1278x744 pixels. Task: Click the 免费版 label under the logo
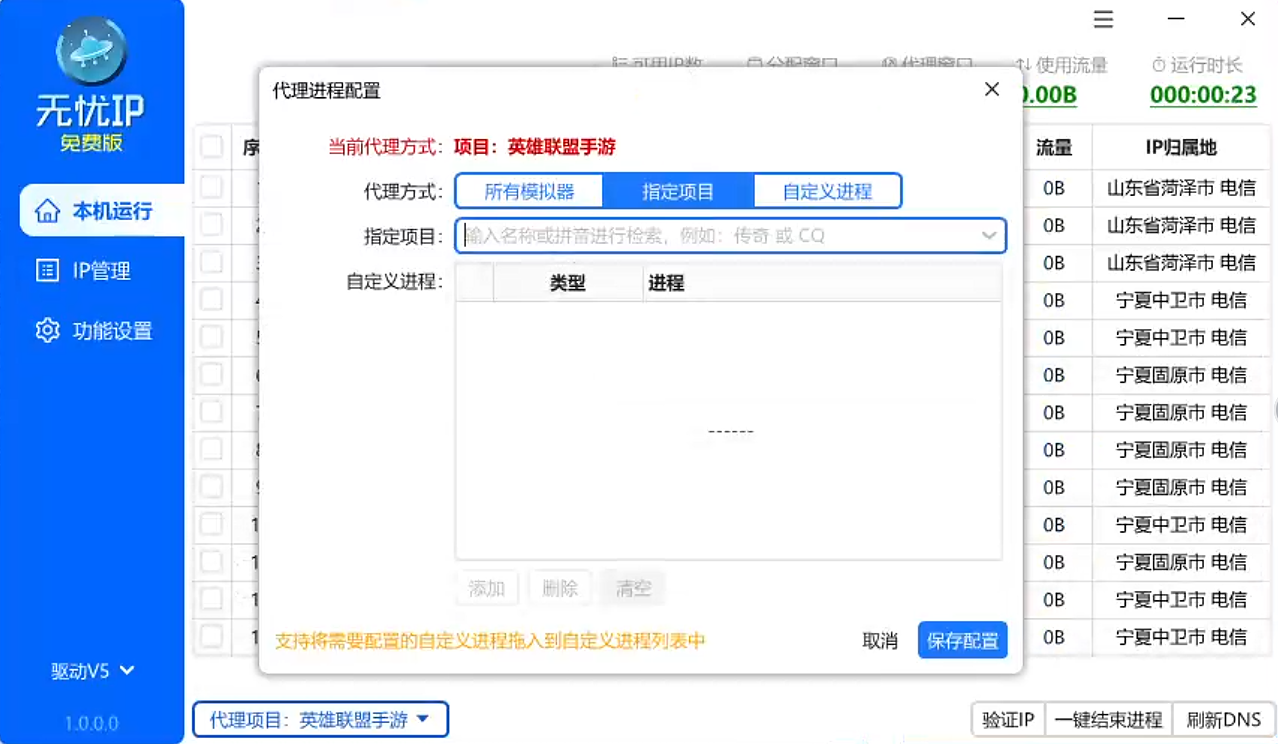[x=91, y=143]
